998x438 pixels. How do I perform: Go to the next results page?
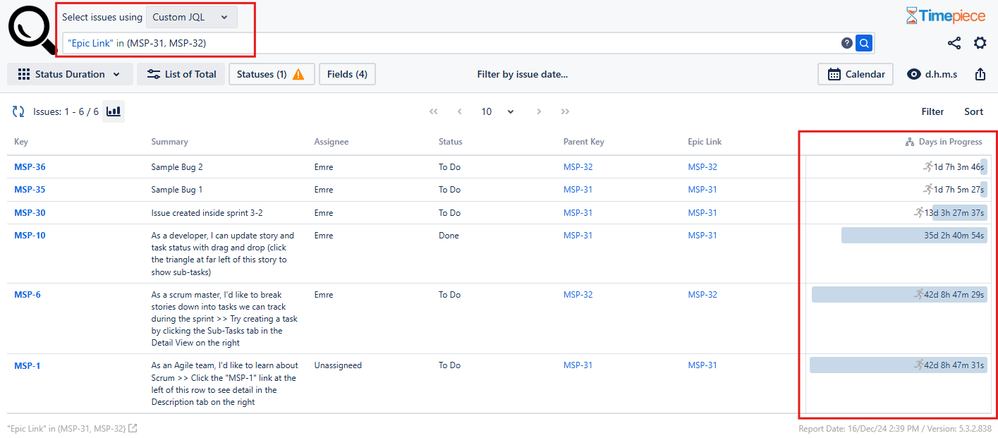click(539, 111)
